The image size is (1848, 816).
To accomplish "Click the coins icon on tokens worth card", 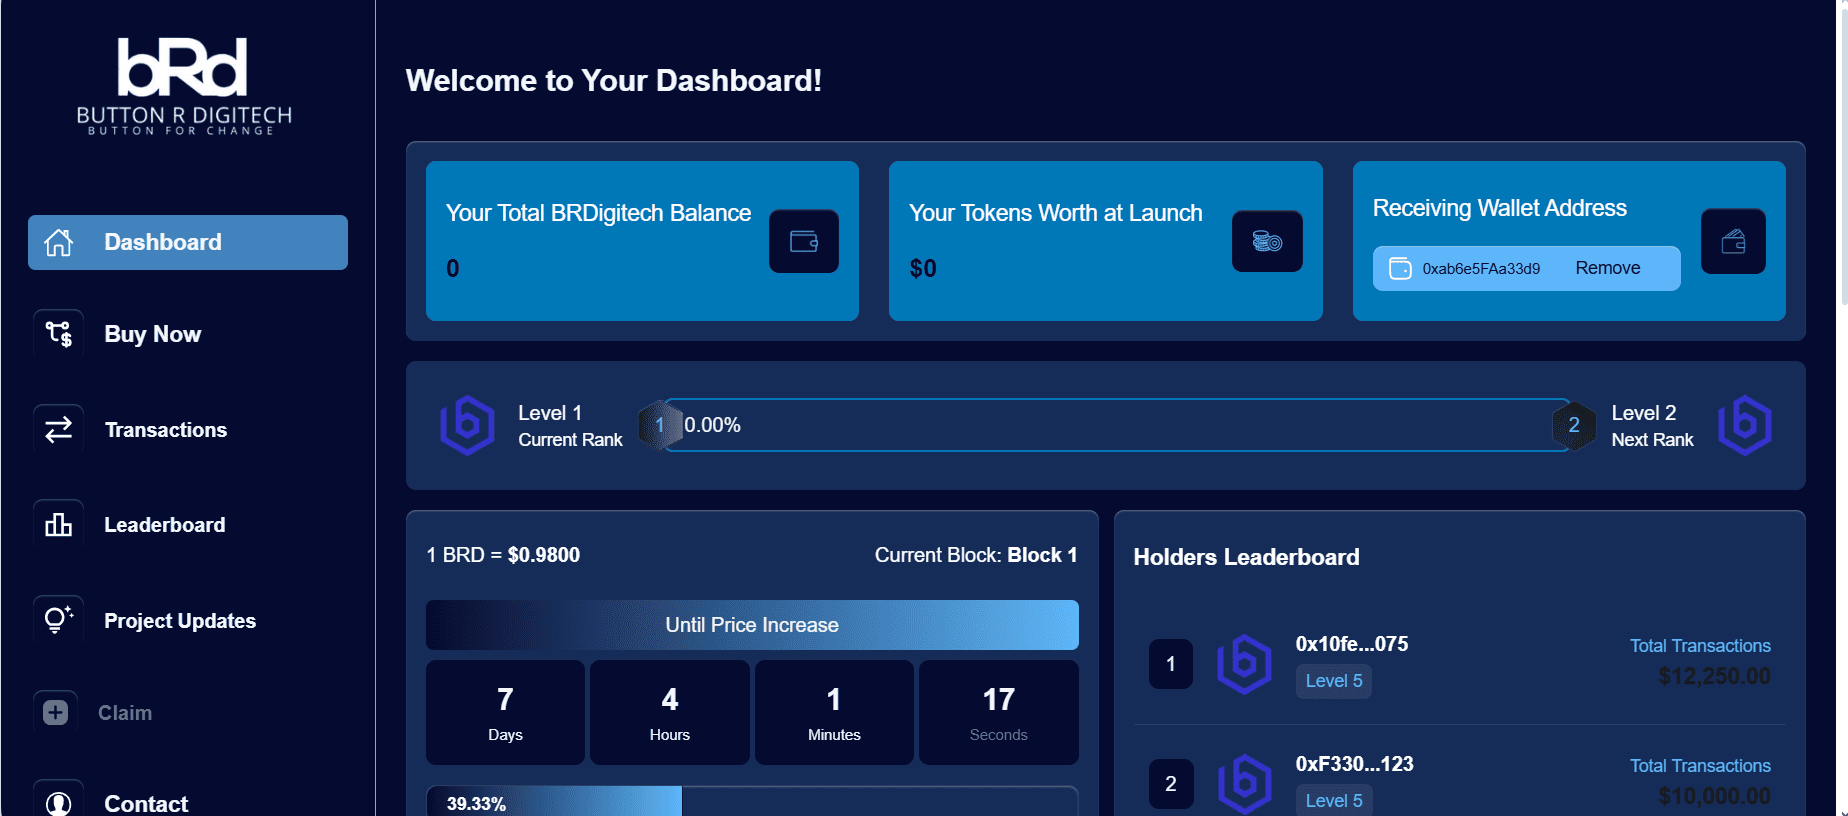I will point(1267,241).
